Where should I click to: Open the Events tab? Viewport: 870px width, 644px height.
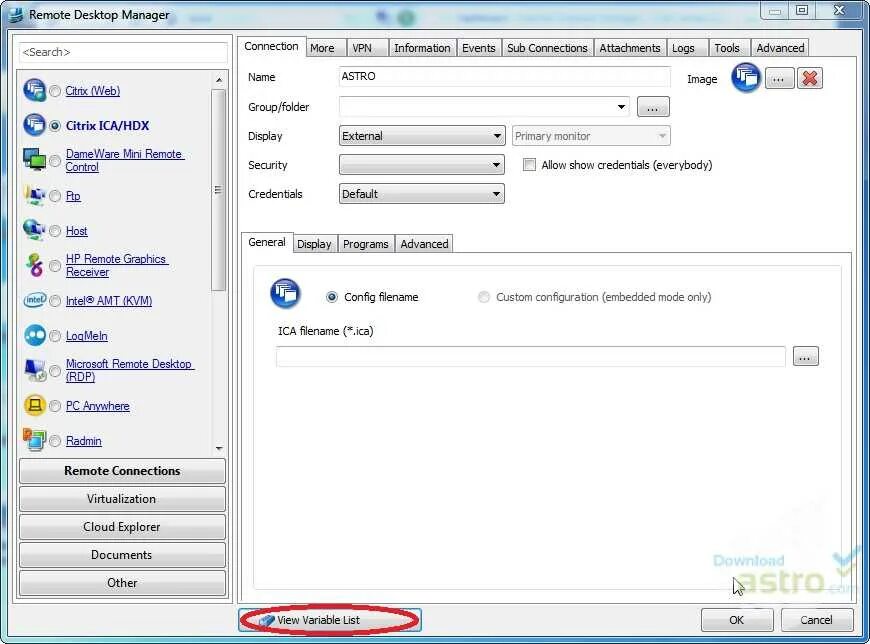(x=479, y=48)
